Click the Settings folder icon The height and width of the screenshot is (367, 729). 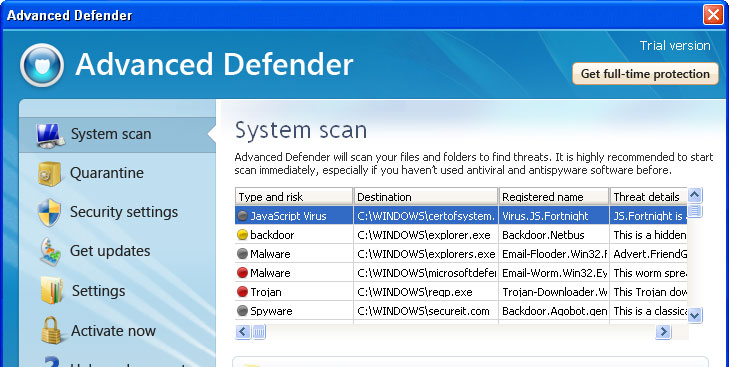pos(51,290)
